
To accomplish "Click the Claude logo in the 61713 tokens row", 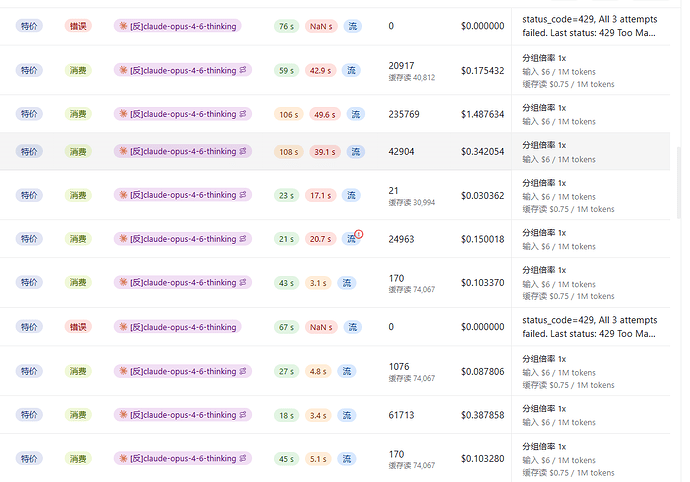I will (123, 415).
